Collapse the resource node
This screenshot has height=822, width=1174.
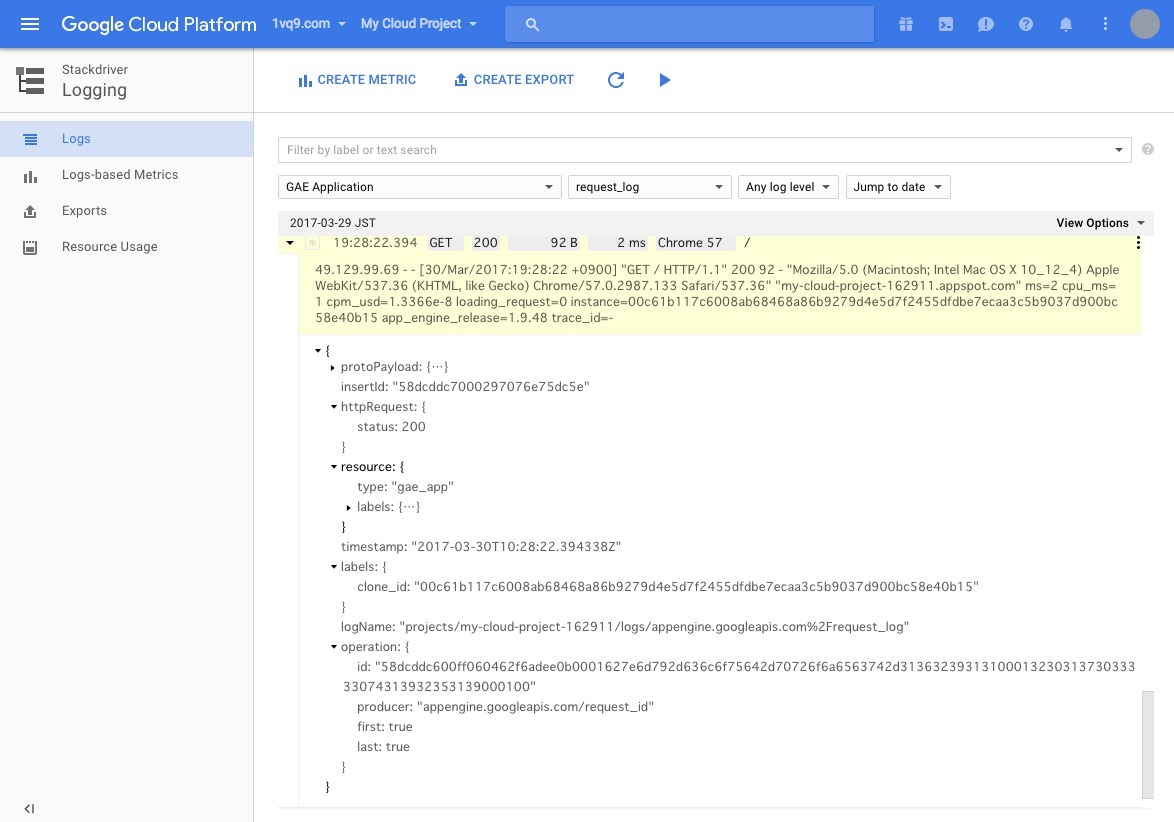point(334,466)
